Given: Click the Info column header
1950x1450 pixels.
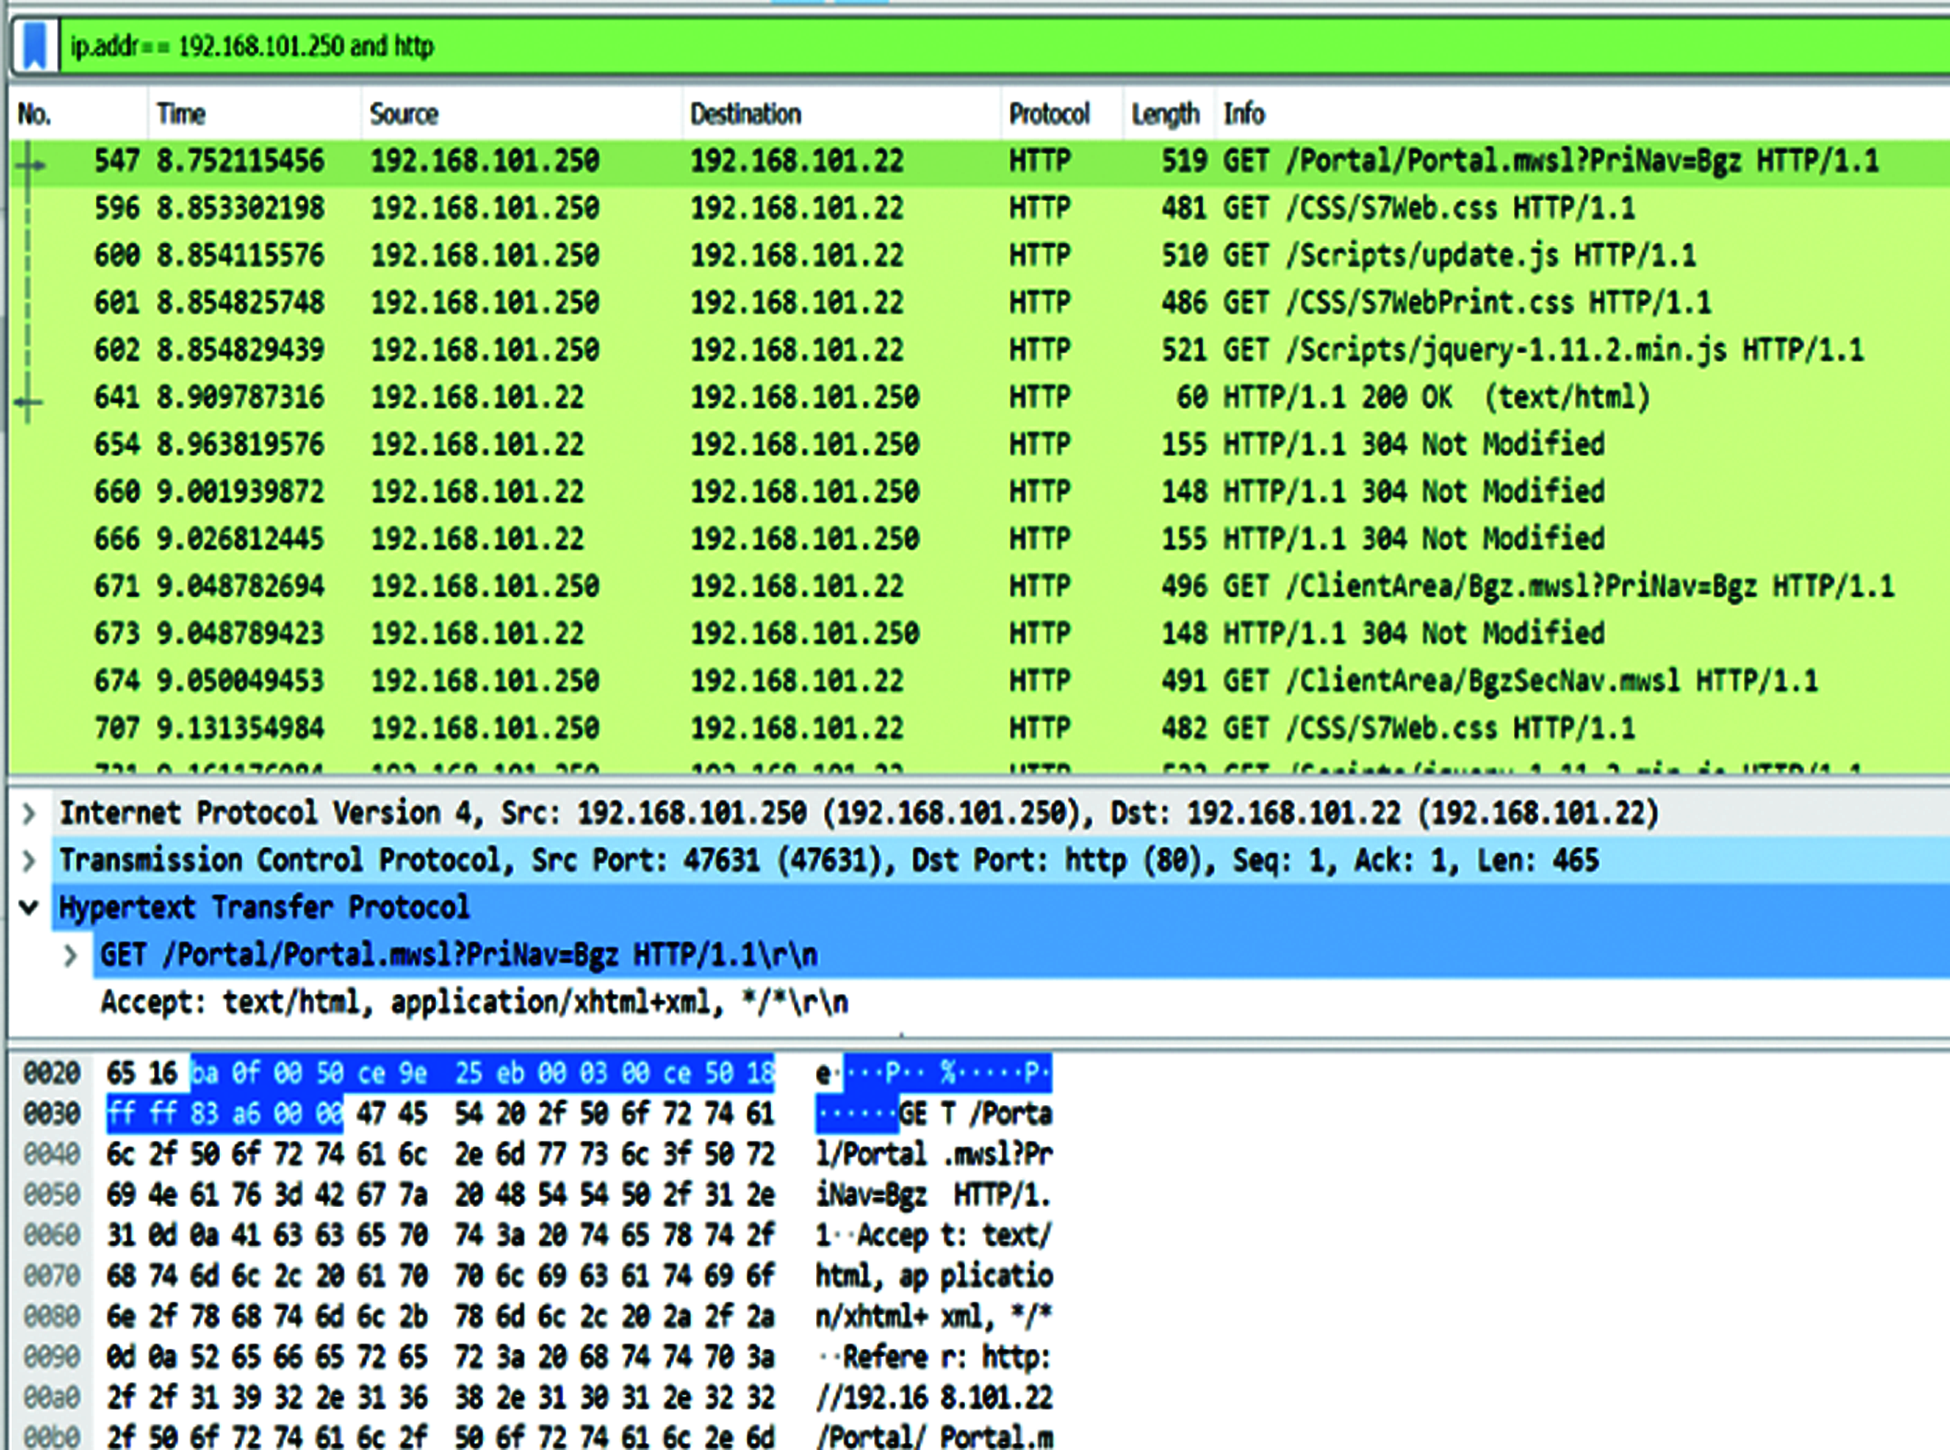Looking at the screenshot, I should coord(1244,114).
